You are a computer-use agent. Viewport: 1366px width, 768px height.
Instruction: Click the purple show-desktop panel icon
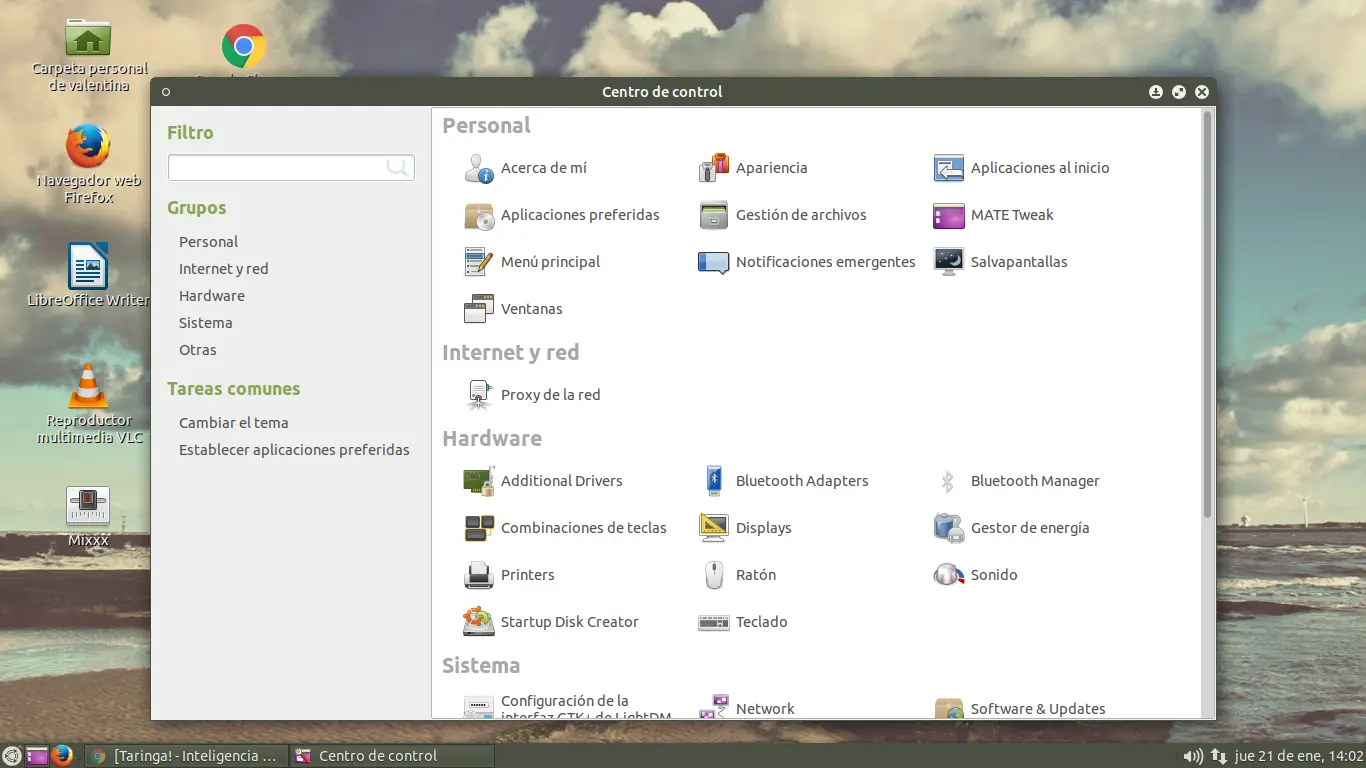coord(37,756)
